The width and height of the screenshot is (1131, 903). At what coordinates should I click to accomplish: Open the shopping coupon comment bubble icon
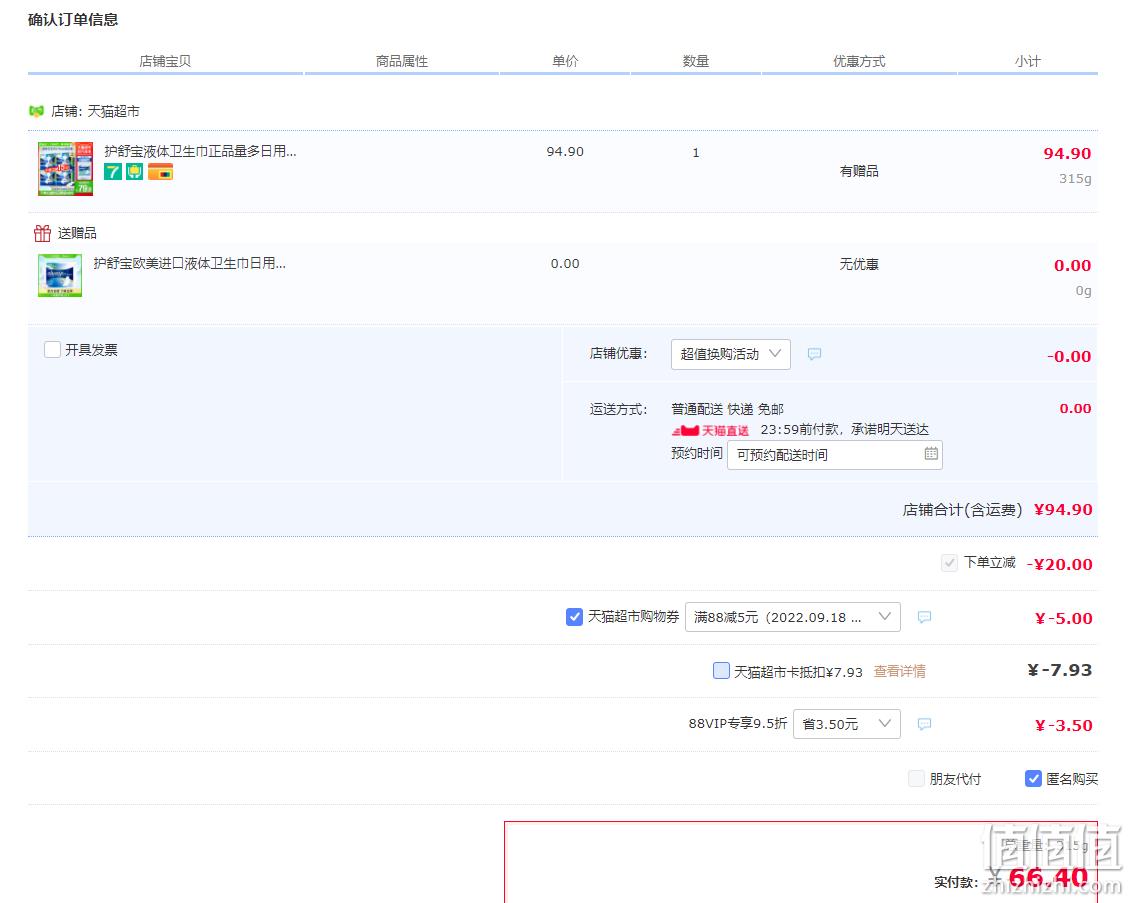pos(924,617)
